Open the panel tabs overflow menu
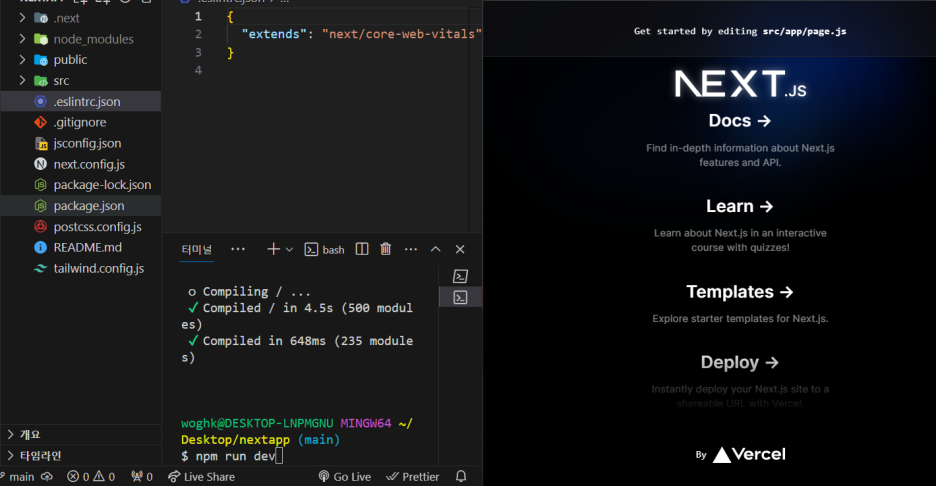 [x=238, y=249]
